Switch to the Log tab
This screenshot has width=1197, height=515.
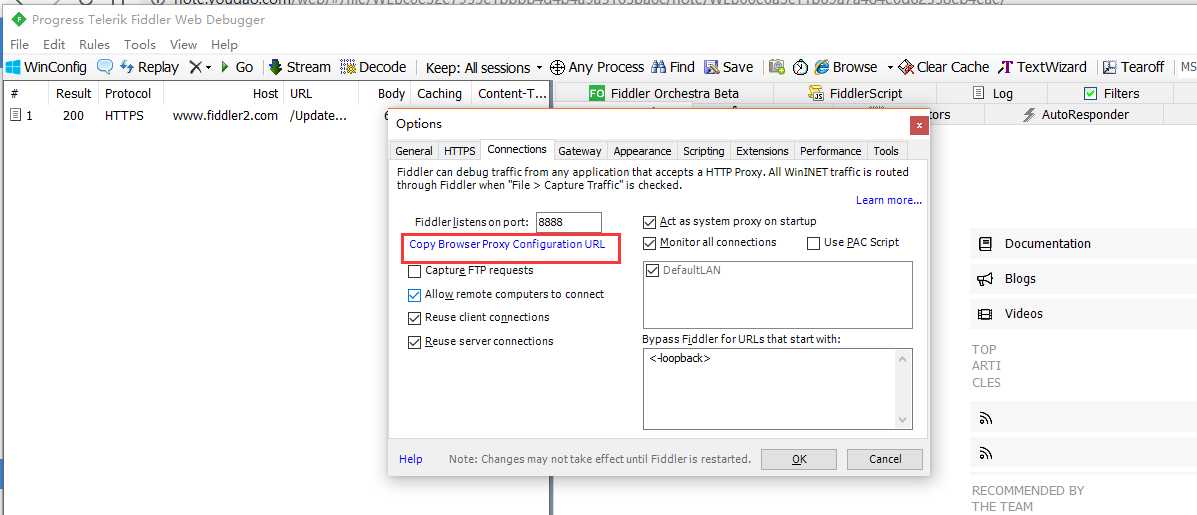pos(992,94)
